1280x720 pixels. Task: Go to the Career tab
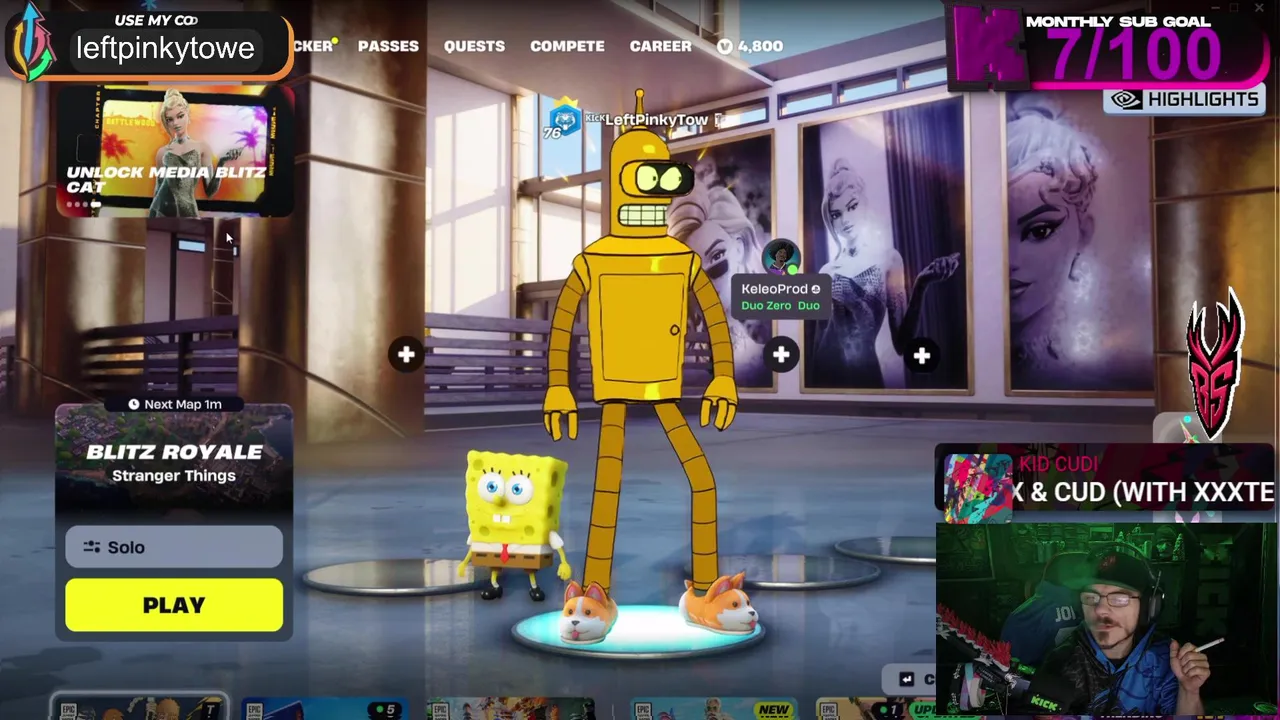[660, 46]
